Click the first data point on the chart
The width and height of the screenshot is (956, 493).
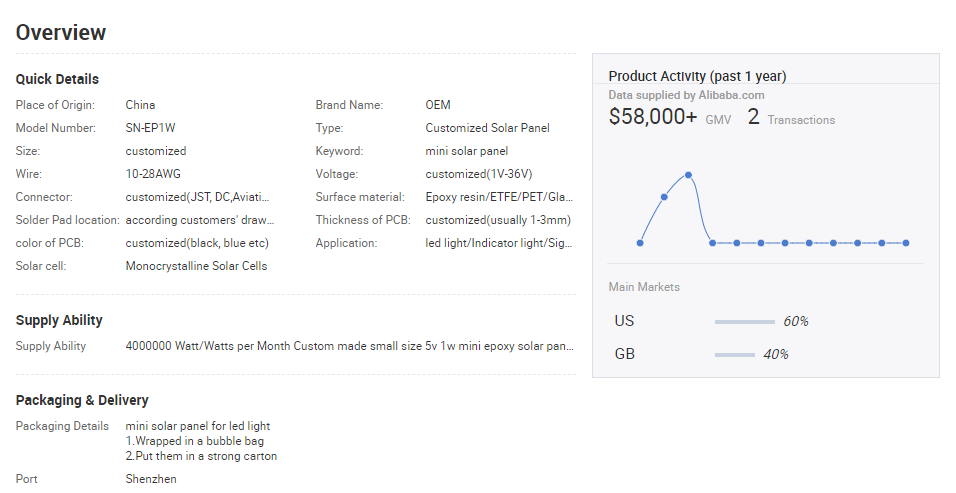coord(640,243)
